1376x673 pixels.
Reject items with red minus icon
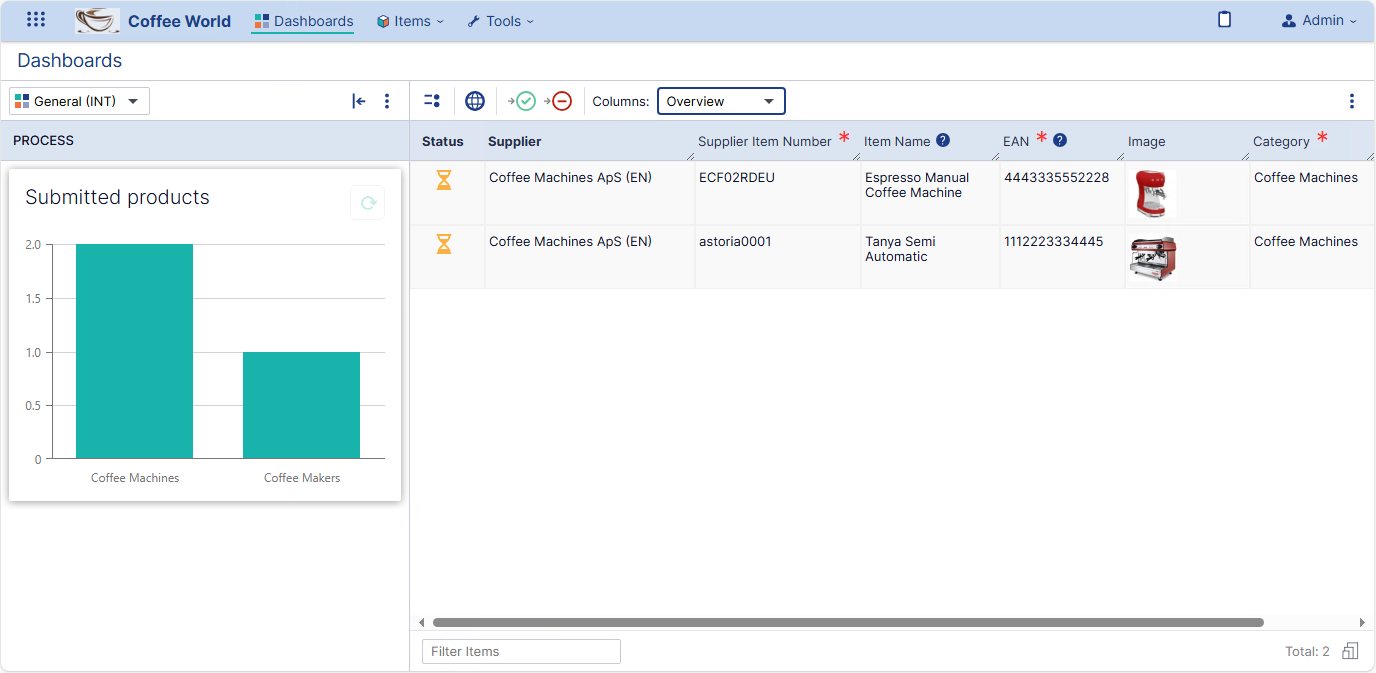(x=558, y=101)
